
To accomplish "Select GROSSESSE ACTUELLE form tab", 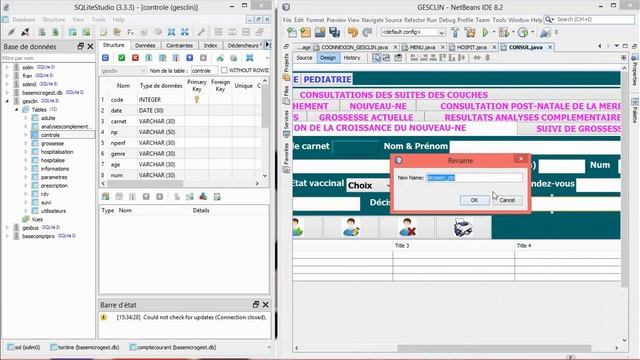I will pos(366,117).
